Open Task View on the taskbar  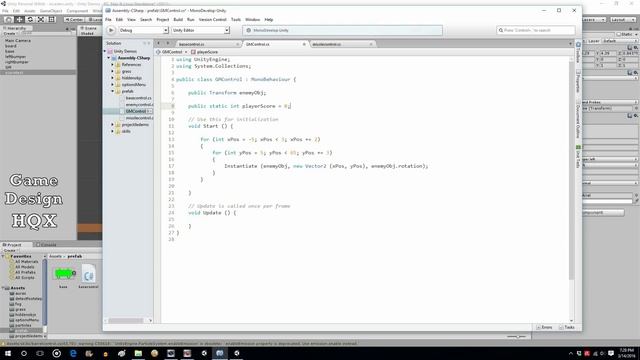click(x=40, y=353)
